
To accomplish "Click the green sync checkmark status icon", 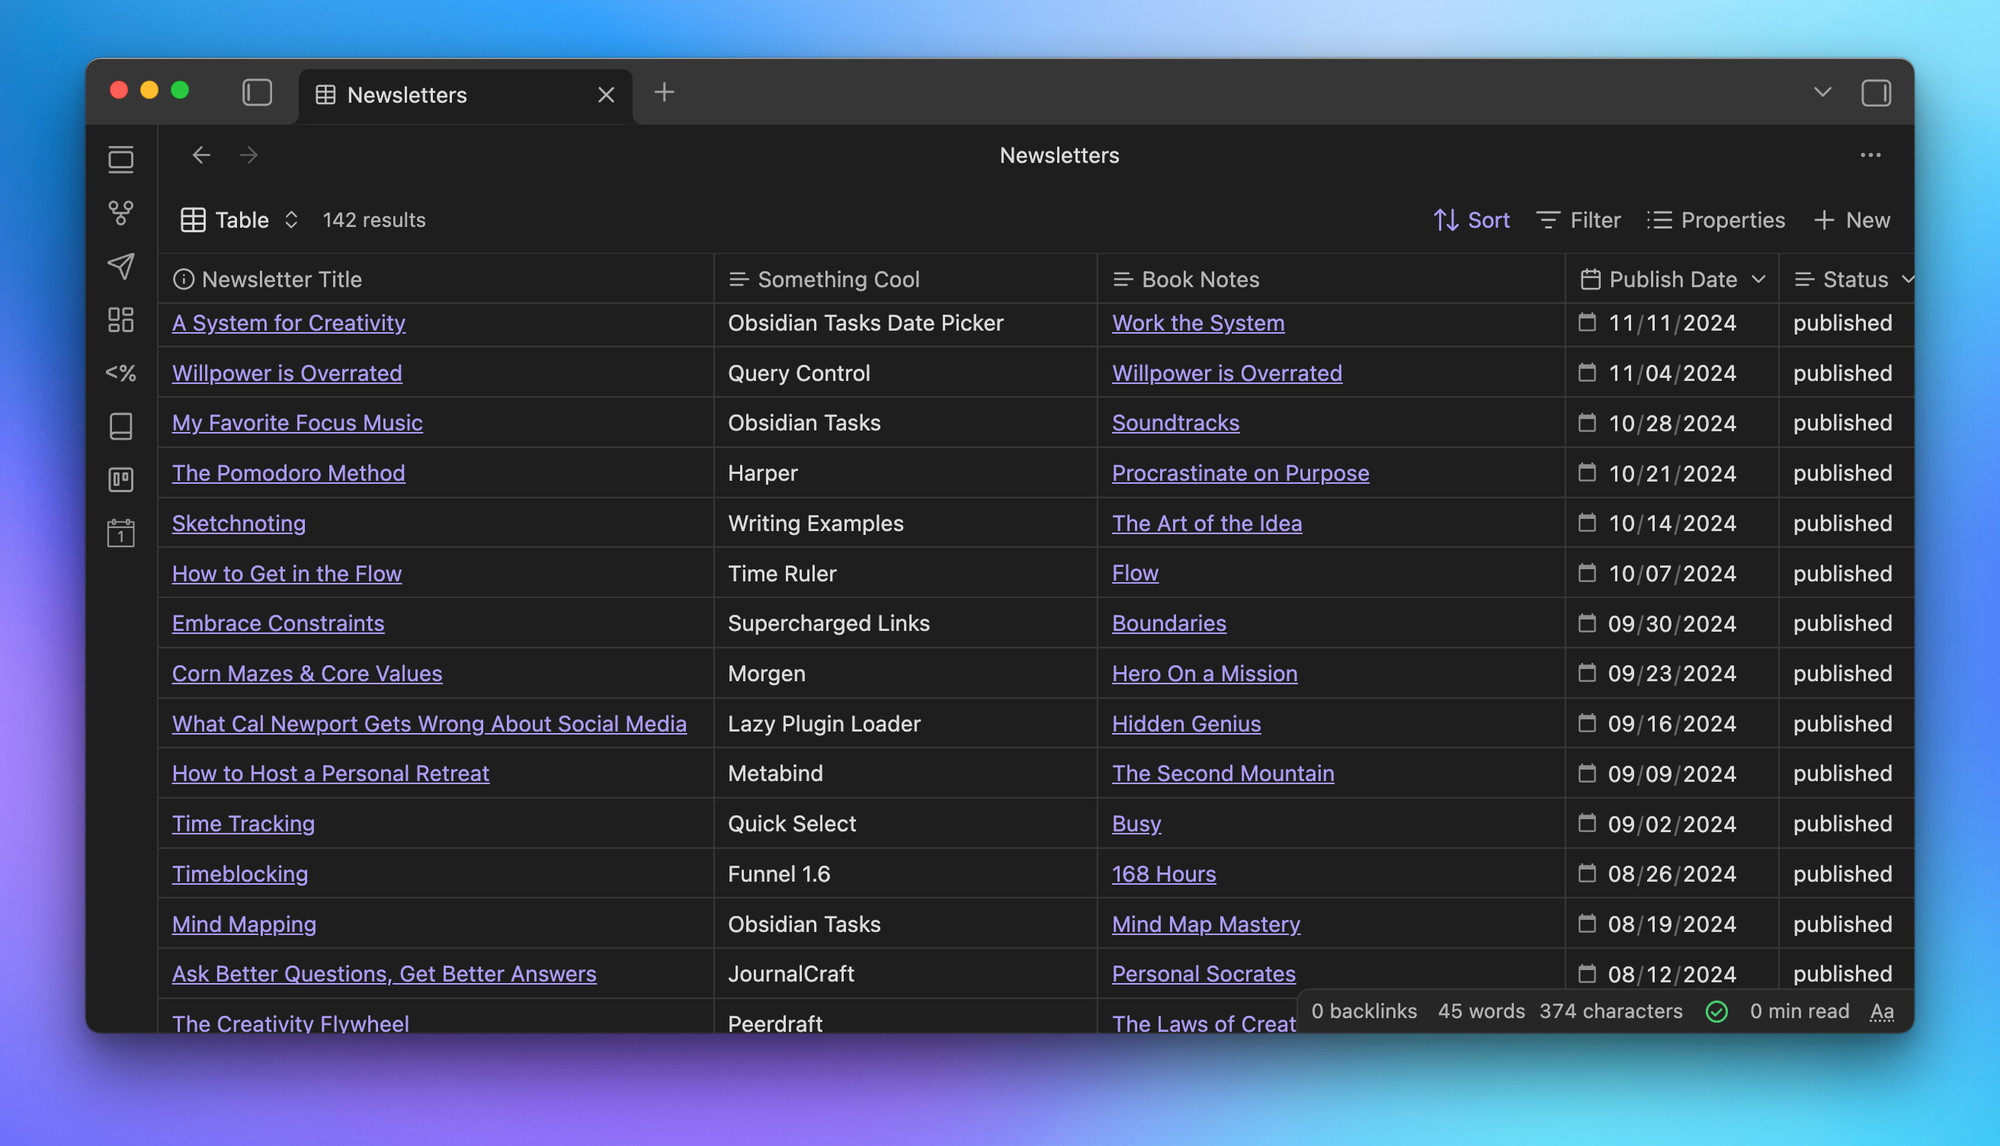I will 1716,1012.
